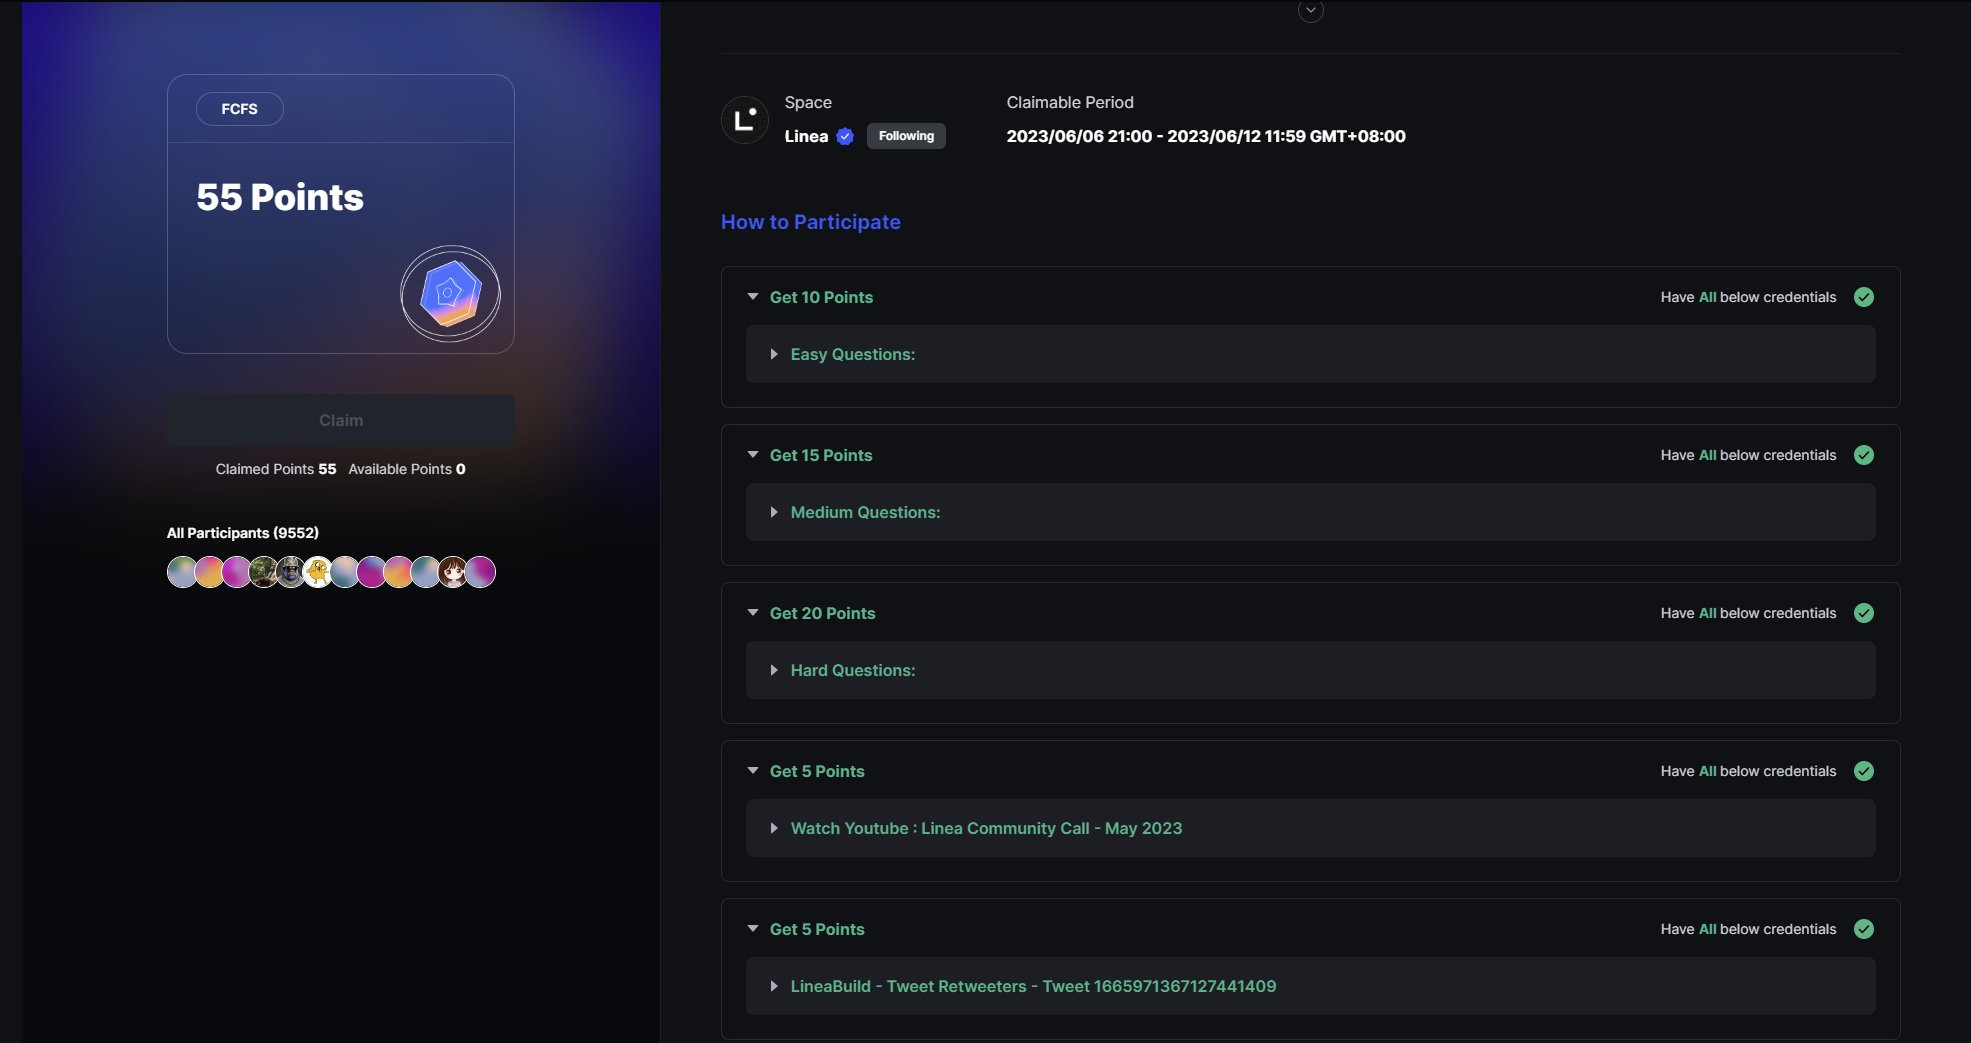
Task: Click 'Have All below credentials' for Get 10 Points
Action: click(1748, 297)
